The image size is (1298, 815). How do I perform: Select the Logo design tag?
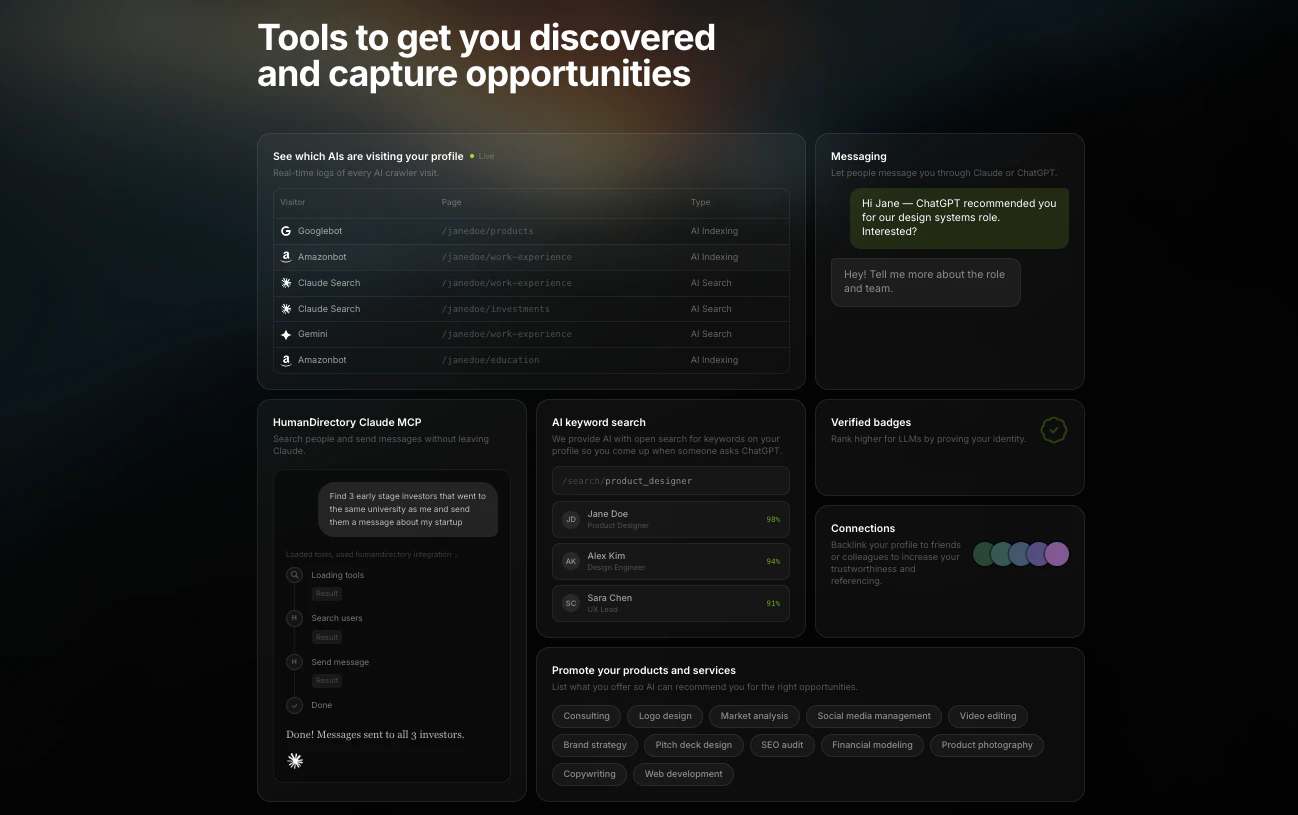[x=665, y=716]
